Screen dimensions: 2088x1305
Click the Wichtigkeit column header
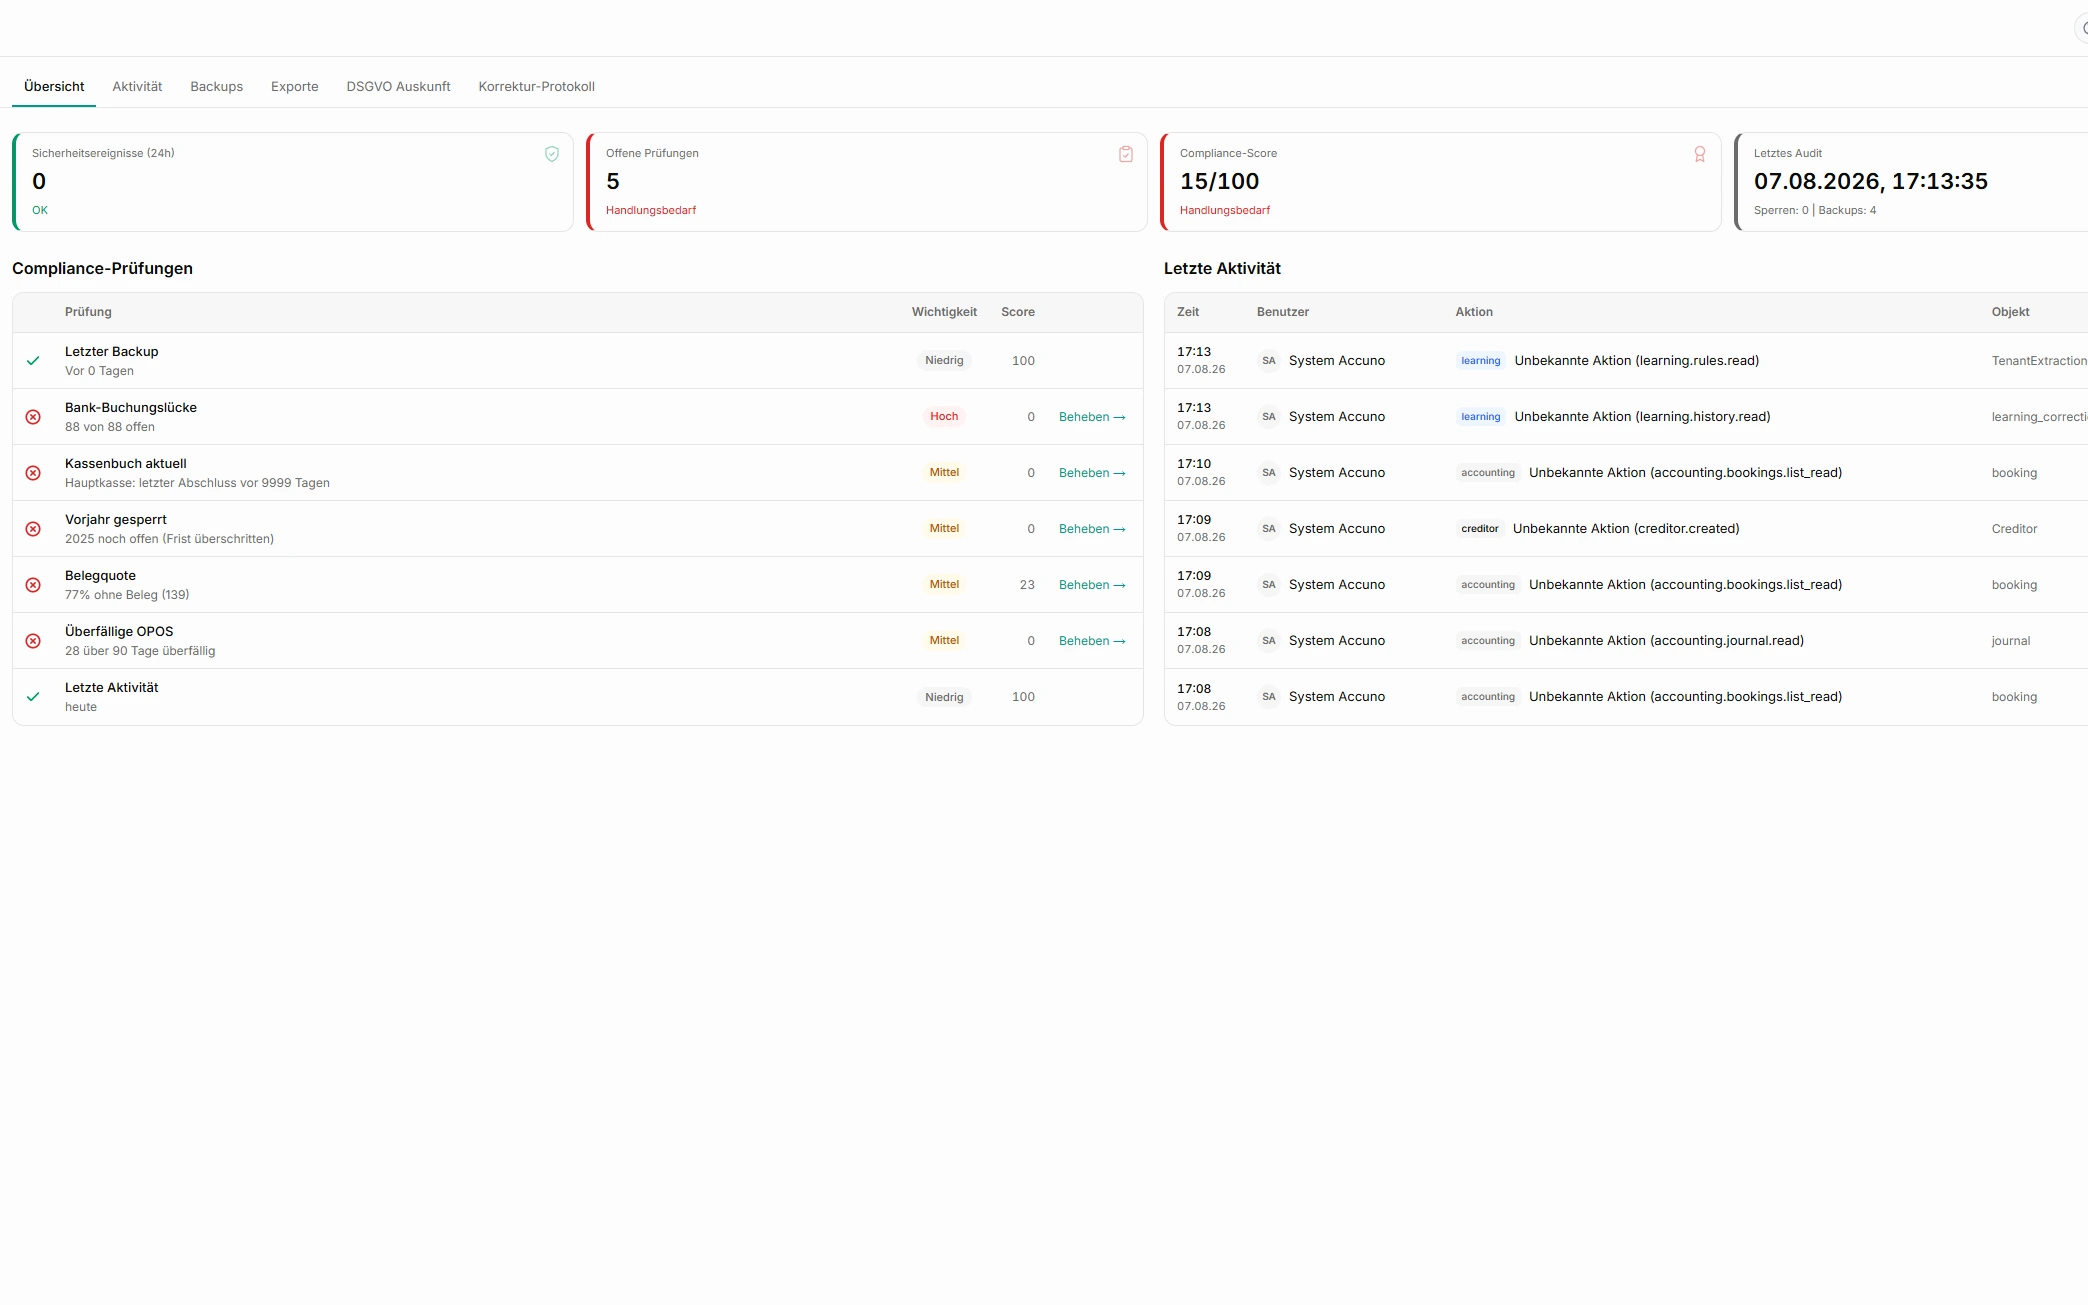coord(944,312)
